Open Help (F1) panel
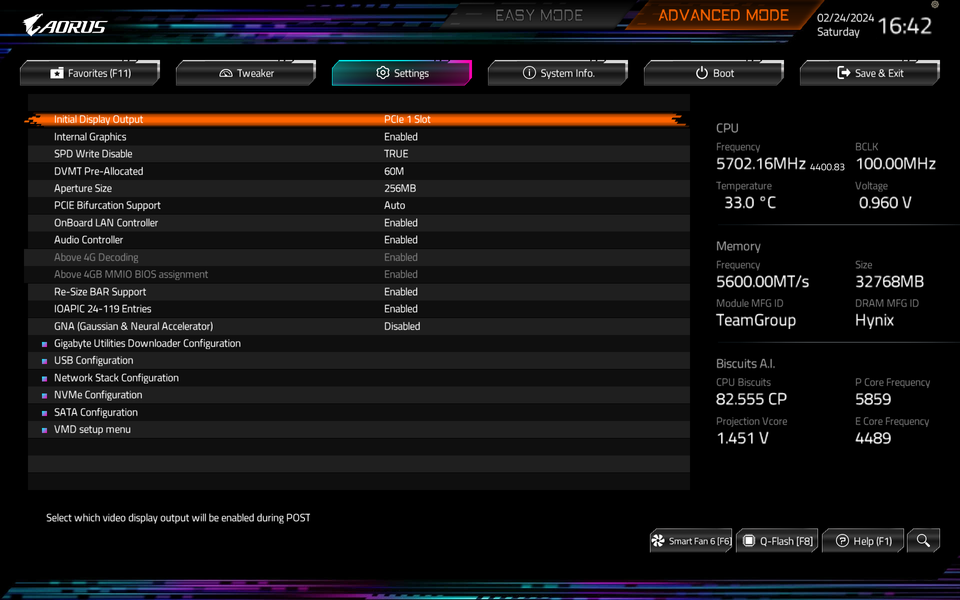 coord(863,541)
